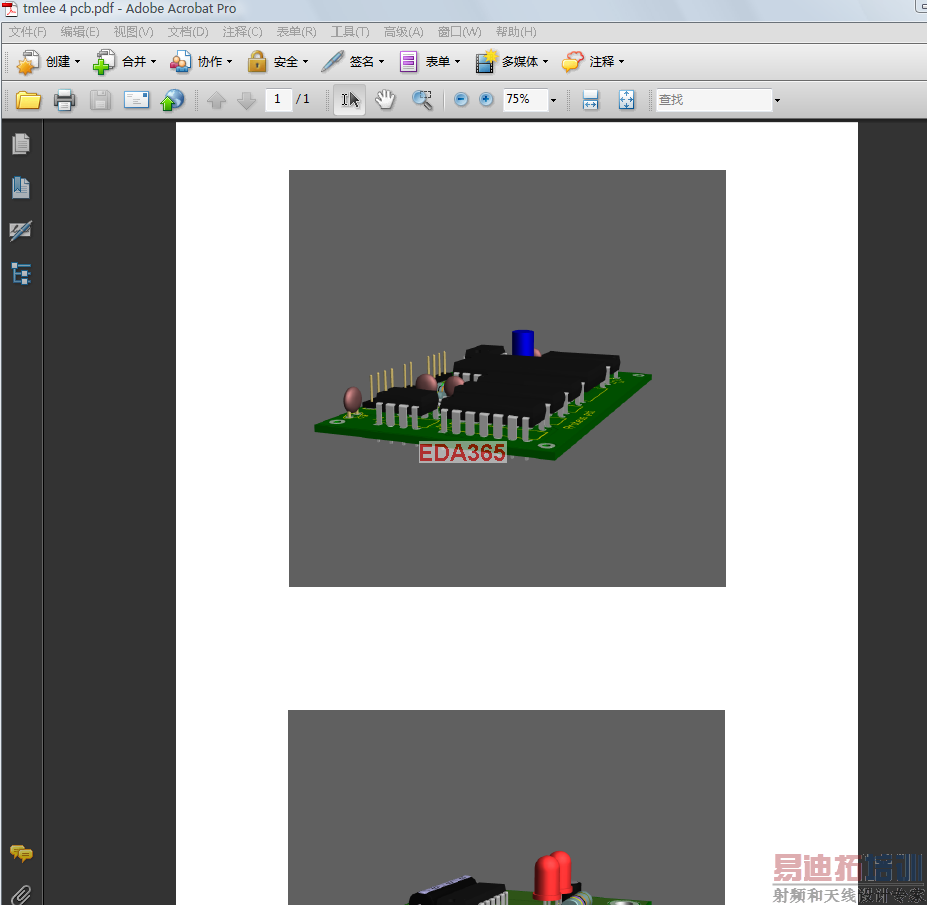Go to previous page arrow
927x905 pixels.
point(216,100)
